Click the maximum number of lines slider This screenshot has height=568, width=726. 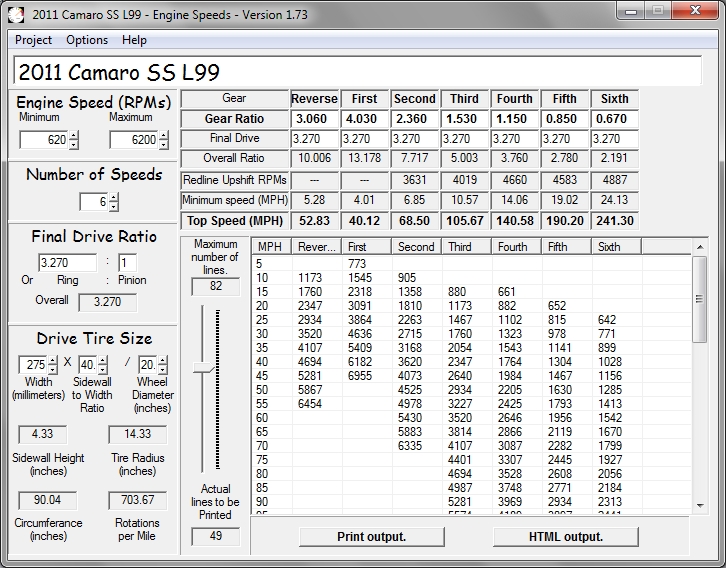pos(205,369)
